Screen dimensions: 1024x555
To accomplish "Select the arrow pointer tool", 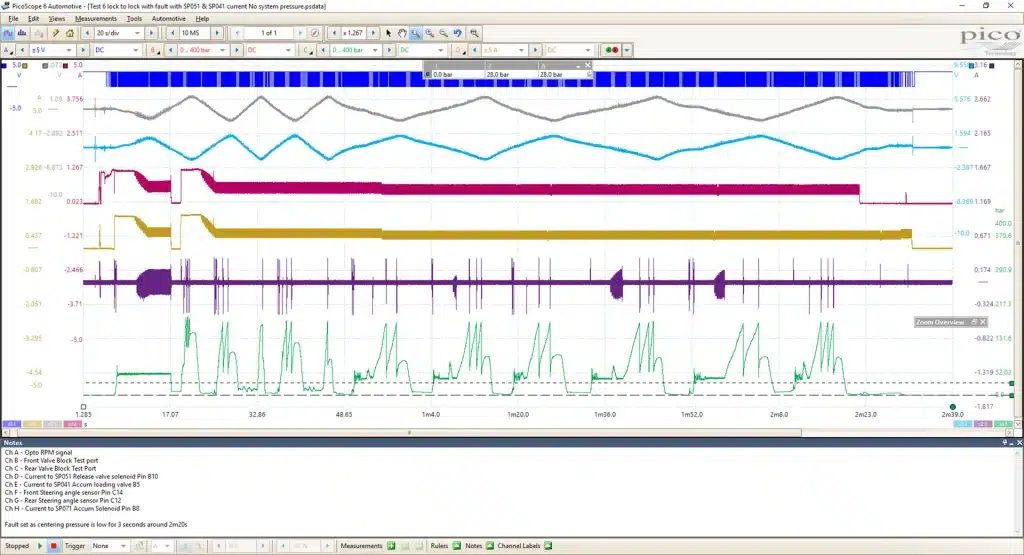I will [389, 33].
